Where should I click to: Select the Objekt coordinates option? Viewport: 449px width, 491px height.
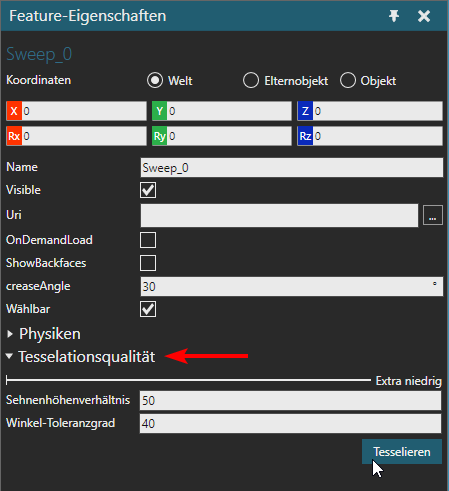348,80
